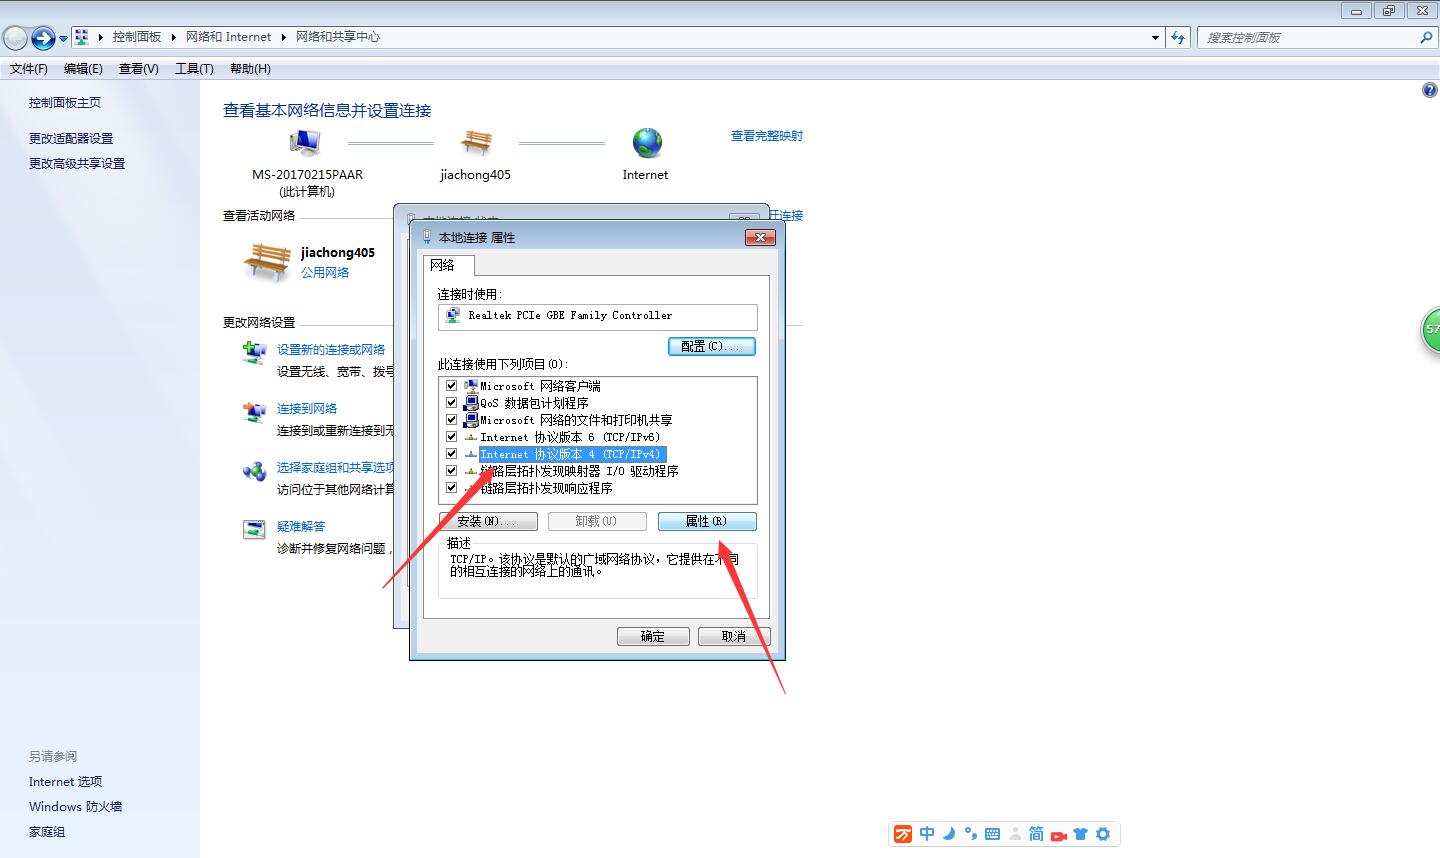Click the jiachong405 bench icon in network map
Image resolution: width=1440 pixels, height=858 pixels.
pyautogui.click(x=476, y=143)
